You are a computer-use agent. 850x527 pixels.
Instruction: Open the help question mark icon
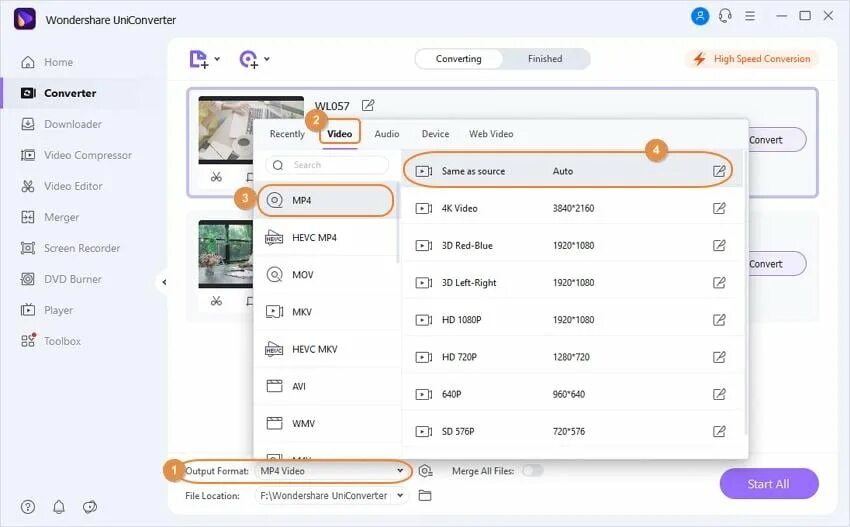[x=28, y=507]
